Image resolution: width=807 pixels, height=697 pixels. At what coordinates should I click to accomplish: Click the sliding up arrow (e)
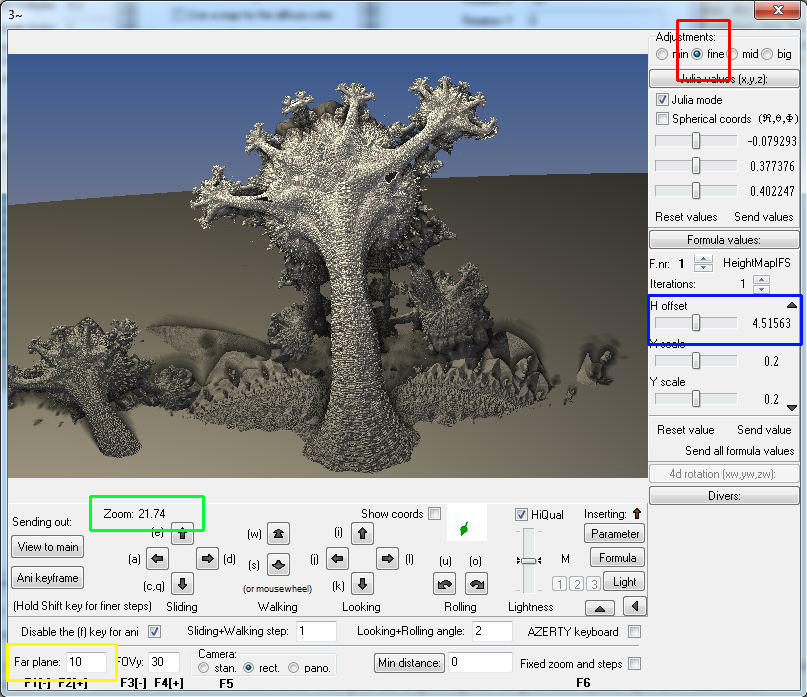point(182,534)
